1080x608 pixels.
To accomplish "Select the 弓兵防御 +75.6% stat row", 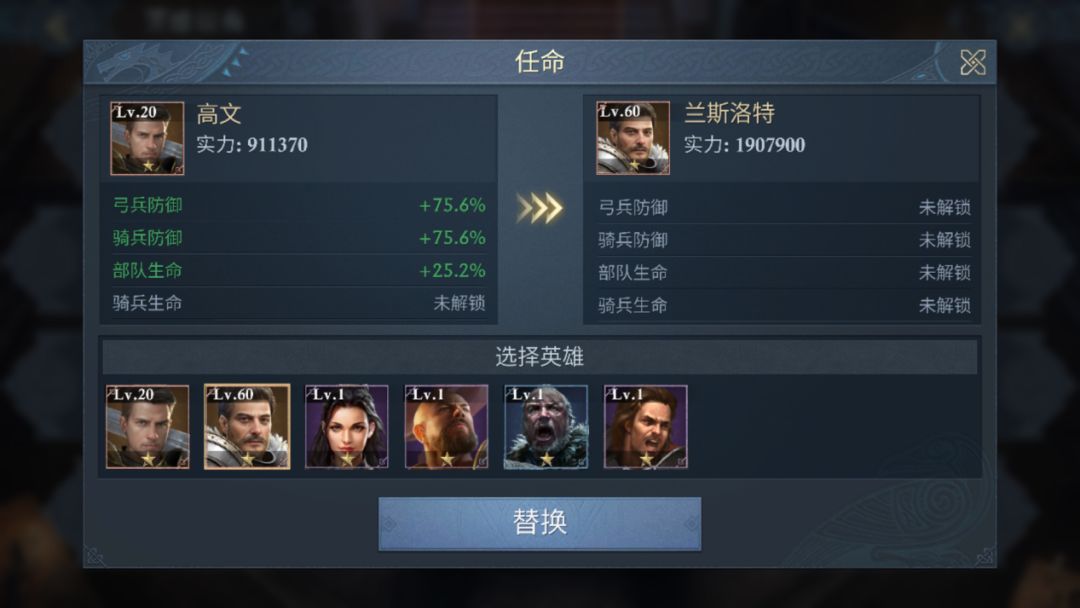I will 298,205.
